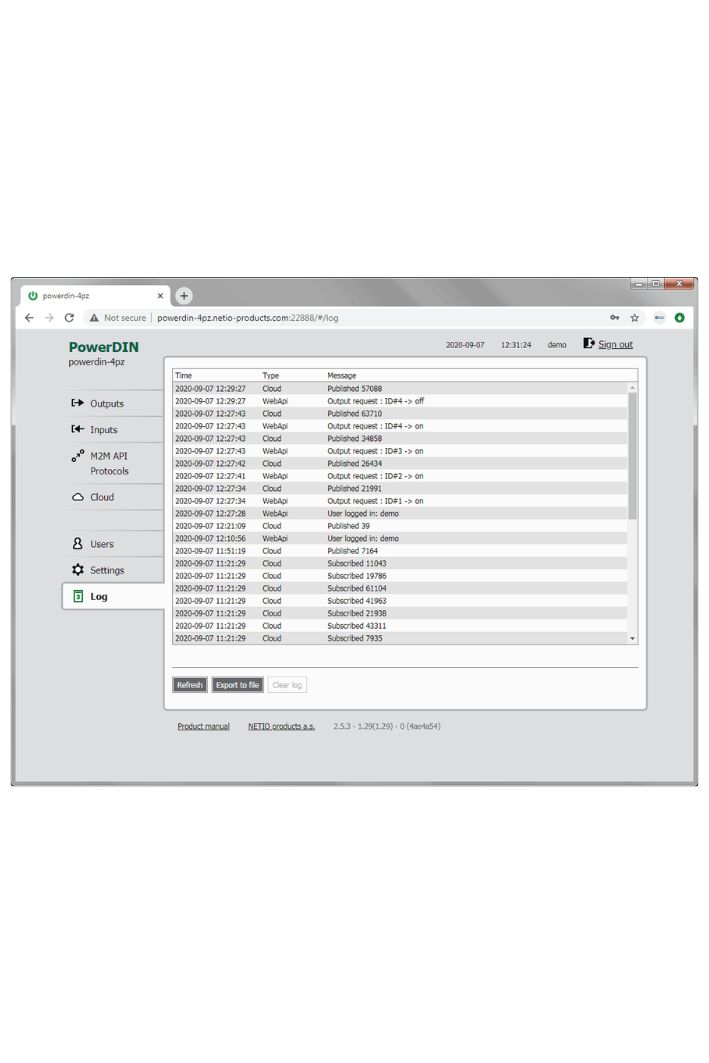Bookmark this page with star icon
Screen dimensions: 709x1063
click(634, 318)
